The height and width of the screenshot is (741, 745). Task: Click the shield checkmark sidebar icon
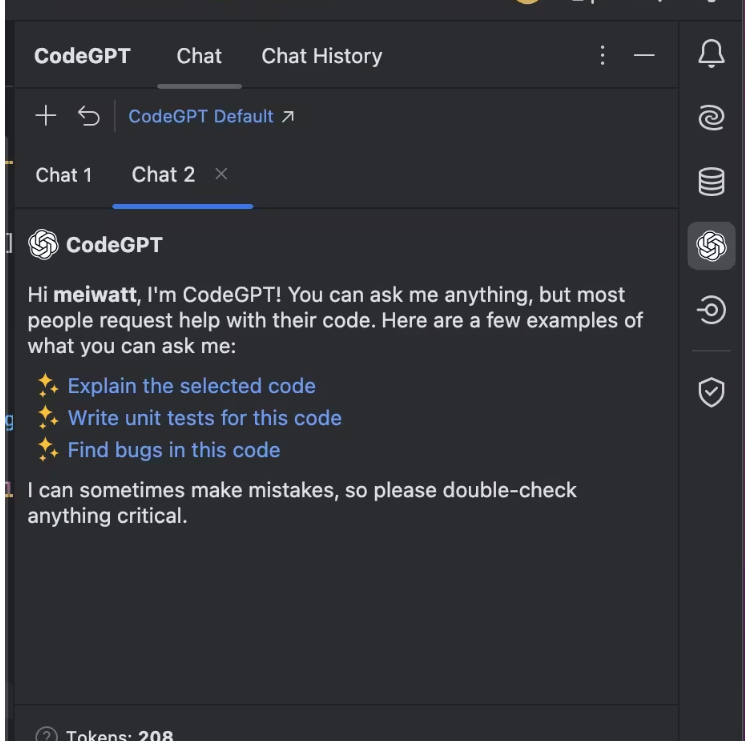point(711,393)
